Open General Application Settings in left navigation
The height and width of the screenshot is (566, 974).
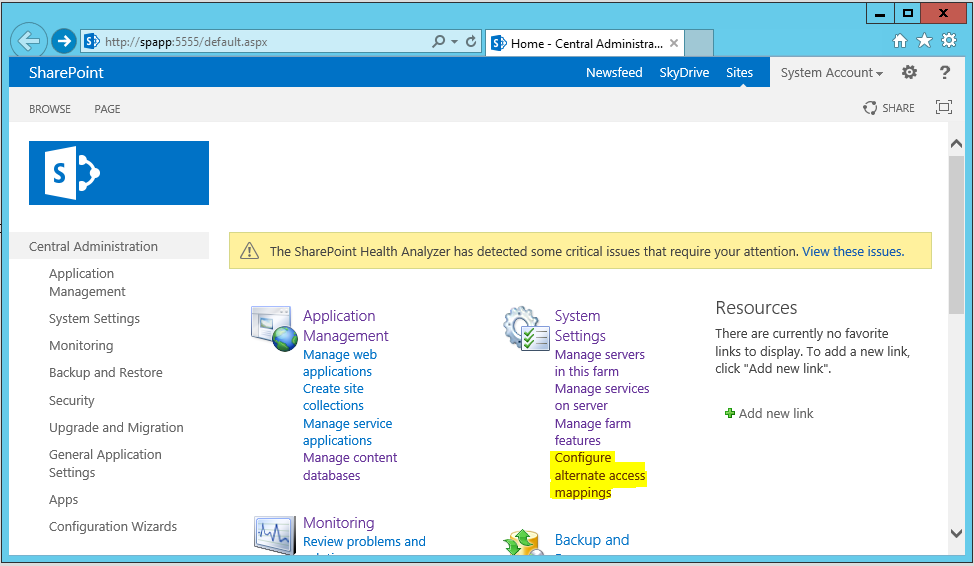tap(105, 463)
